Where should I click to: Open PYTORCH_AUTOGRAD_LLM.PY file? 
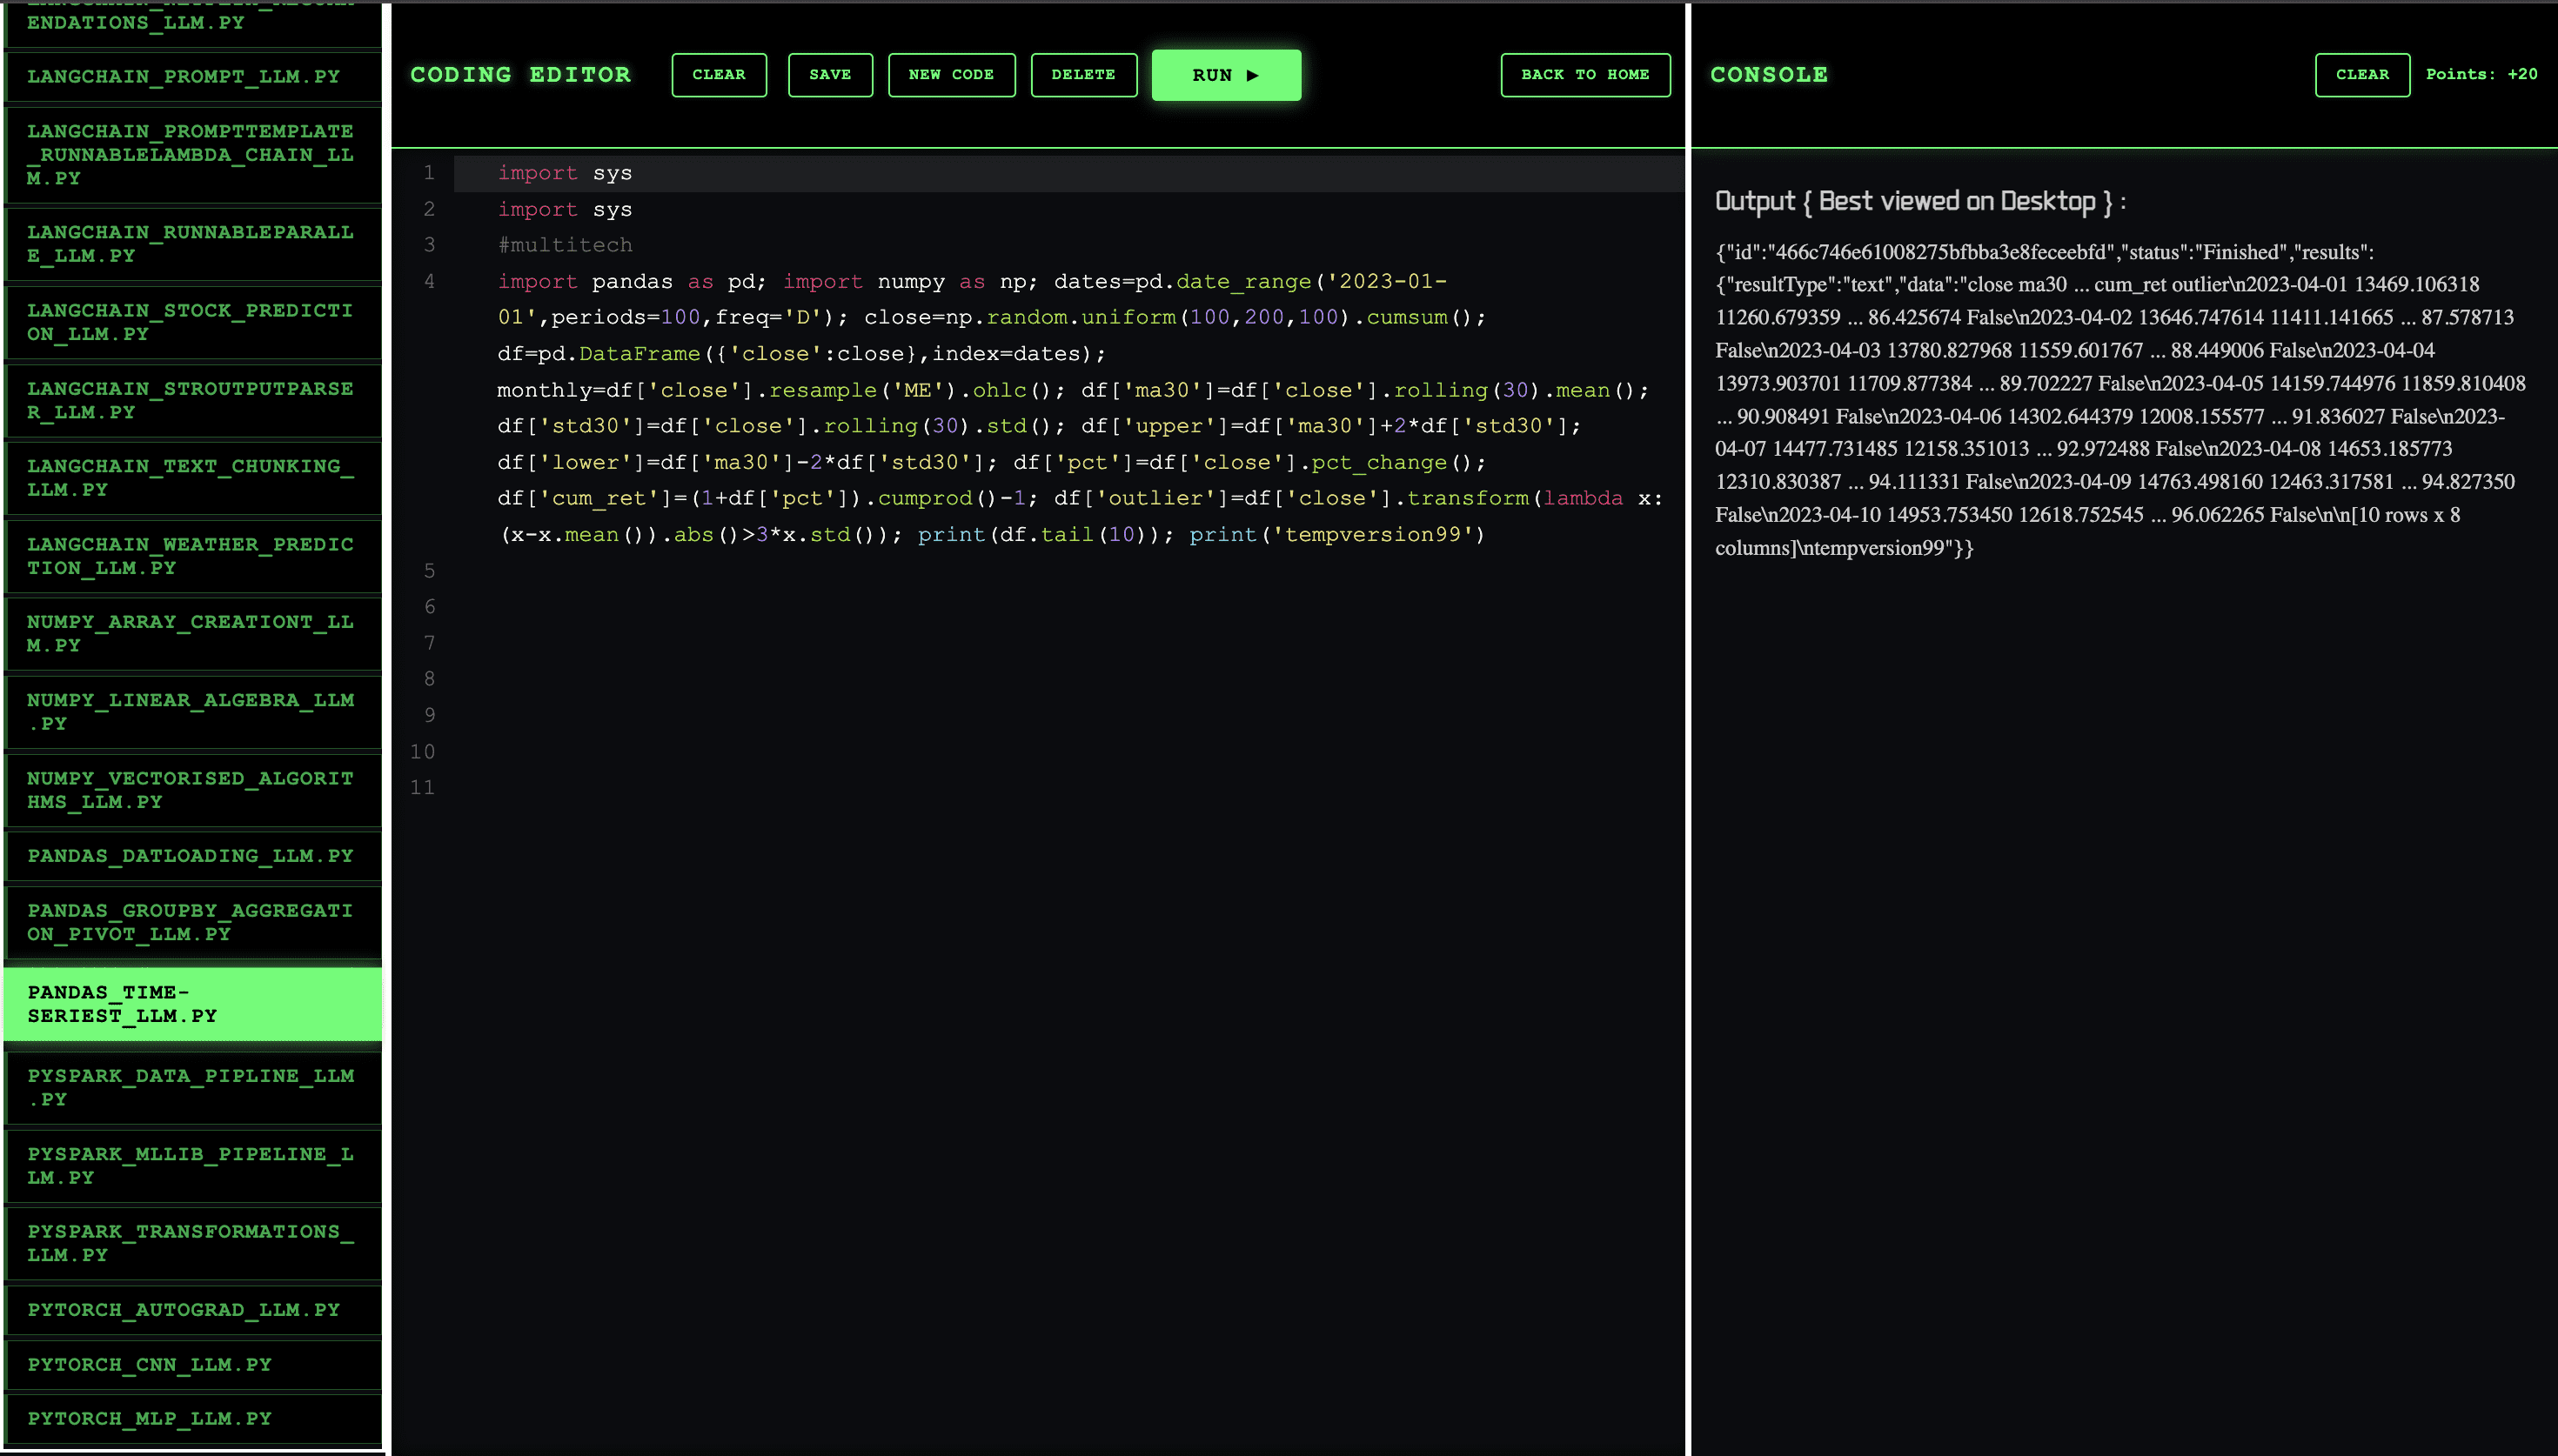point(193,1310)
